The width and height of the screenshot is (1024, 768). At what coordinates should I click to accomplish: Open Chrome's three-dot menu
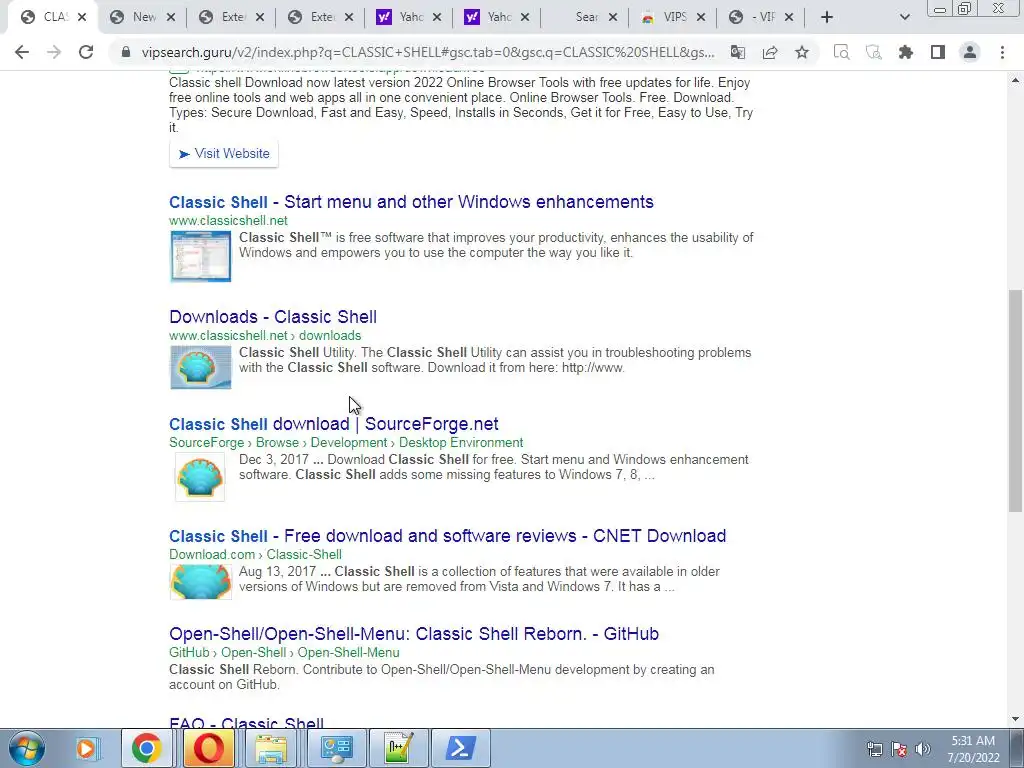(1002, 52)
